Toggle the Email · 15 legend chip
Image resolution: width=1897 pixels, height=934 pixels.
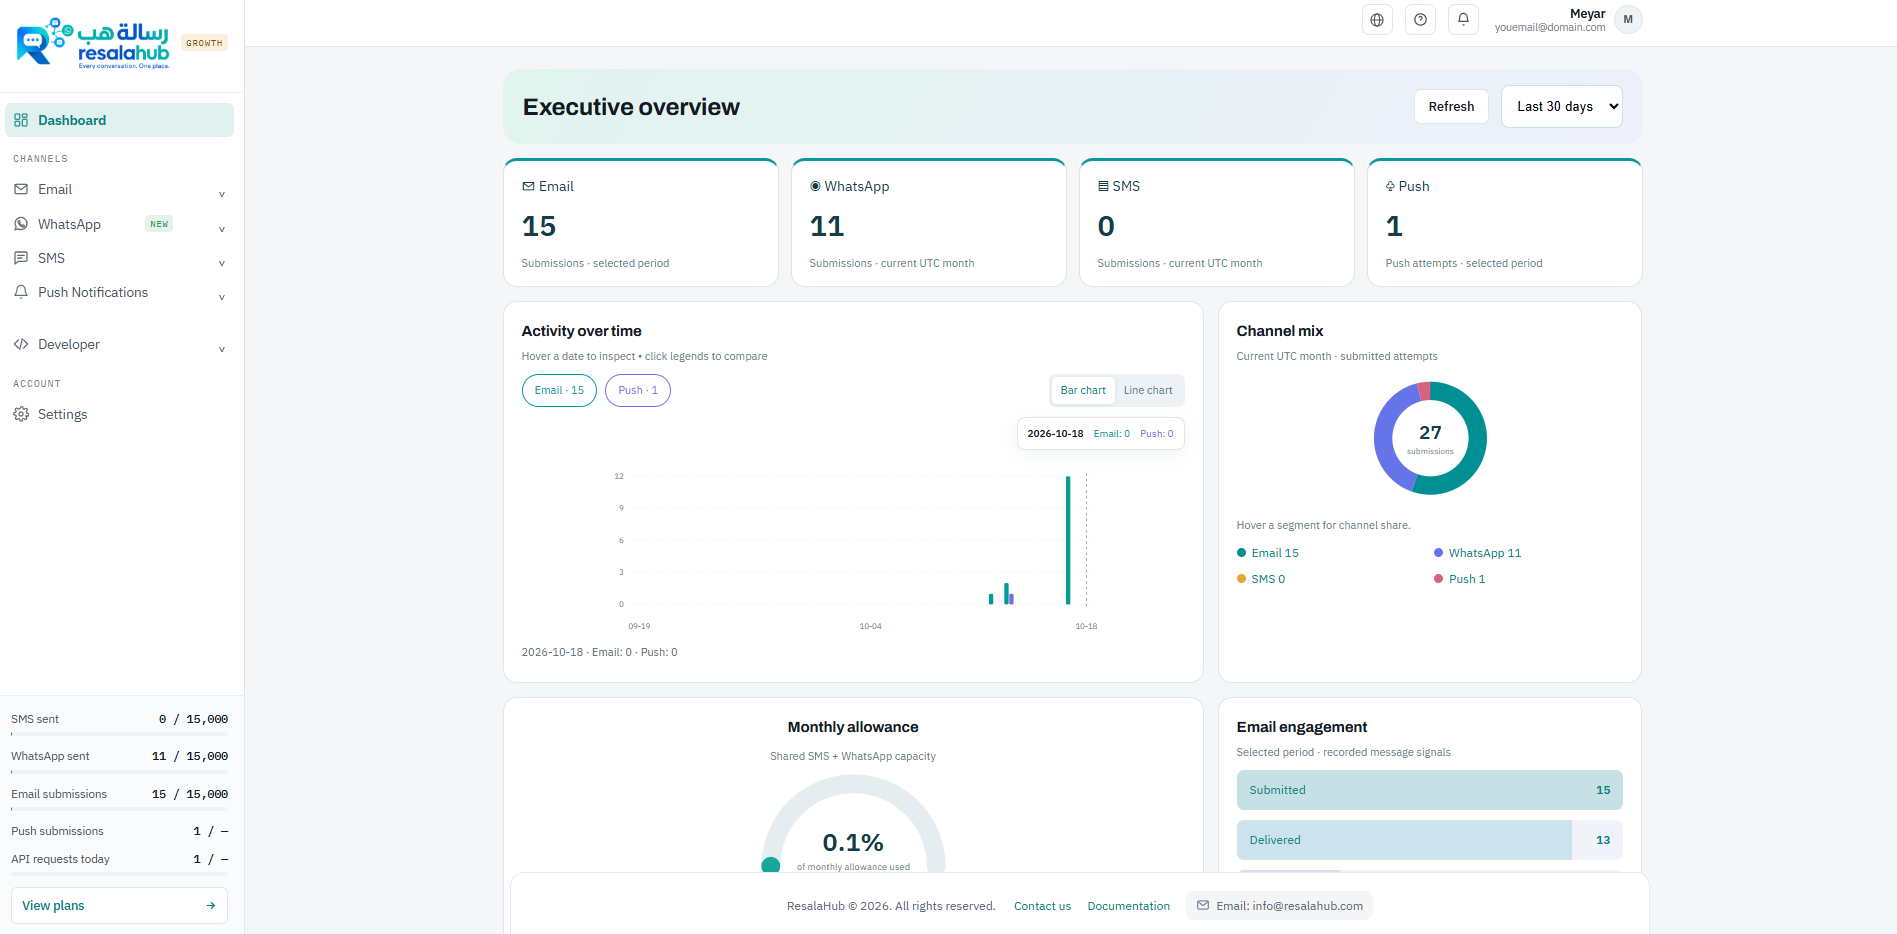pyautogui.click(x=559, y=390)
